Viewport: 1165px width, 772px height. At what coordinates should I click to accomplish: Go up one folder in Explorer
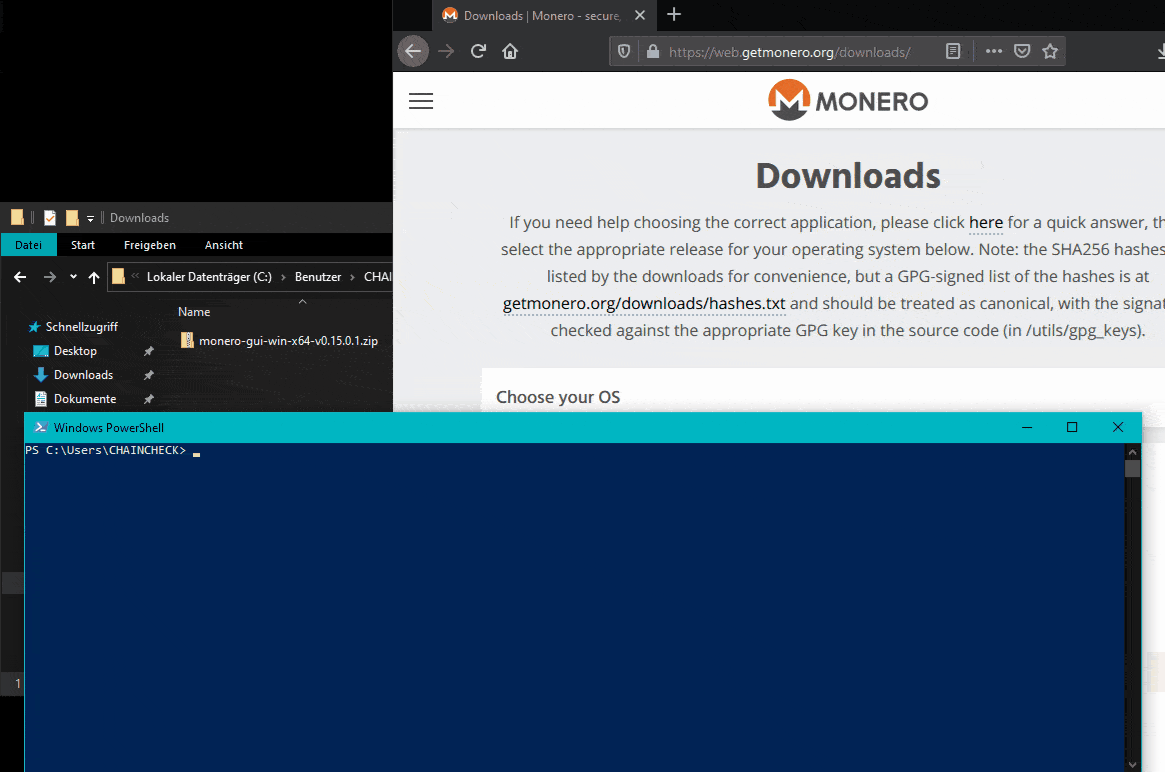pos(94,277)
